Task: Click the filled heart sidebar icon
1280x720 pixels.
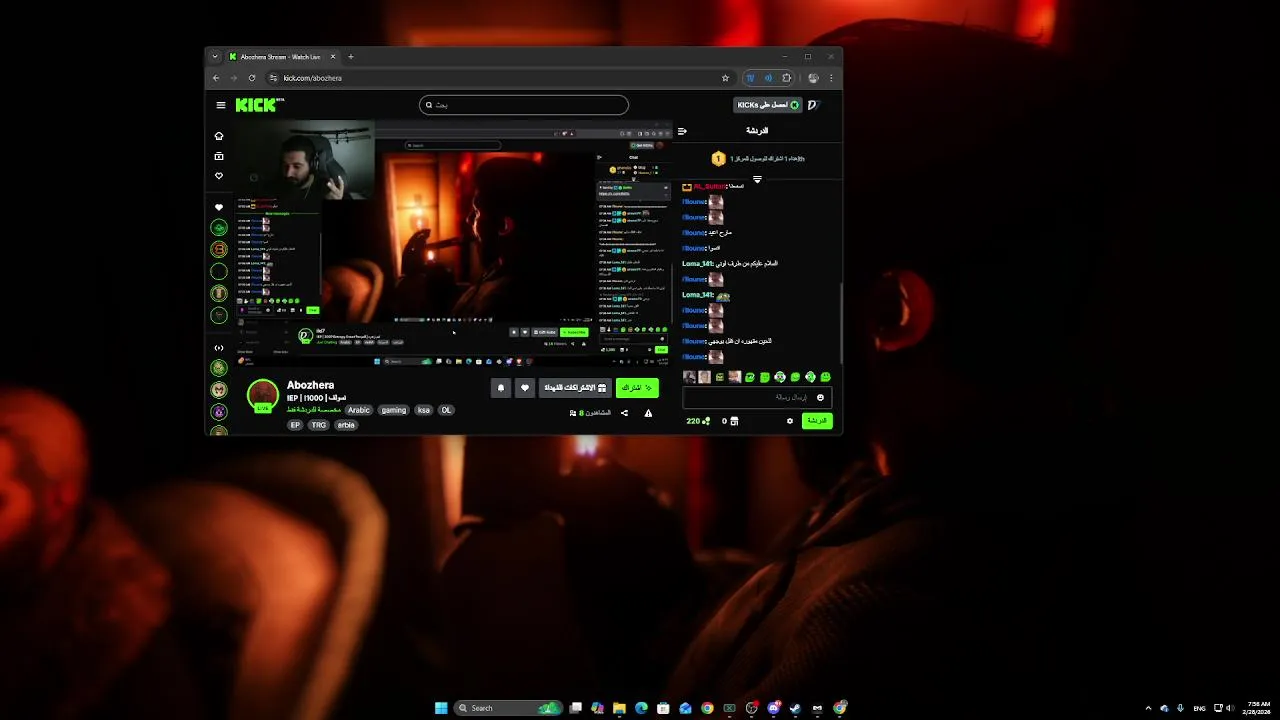Action: pos(219,207)
